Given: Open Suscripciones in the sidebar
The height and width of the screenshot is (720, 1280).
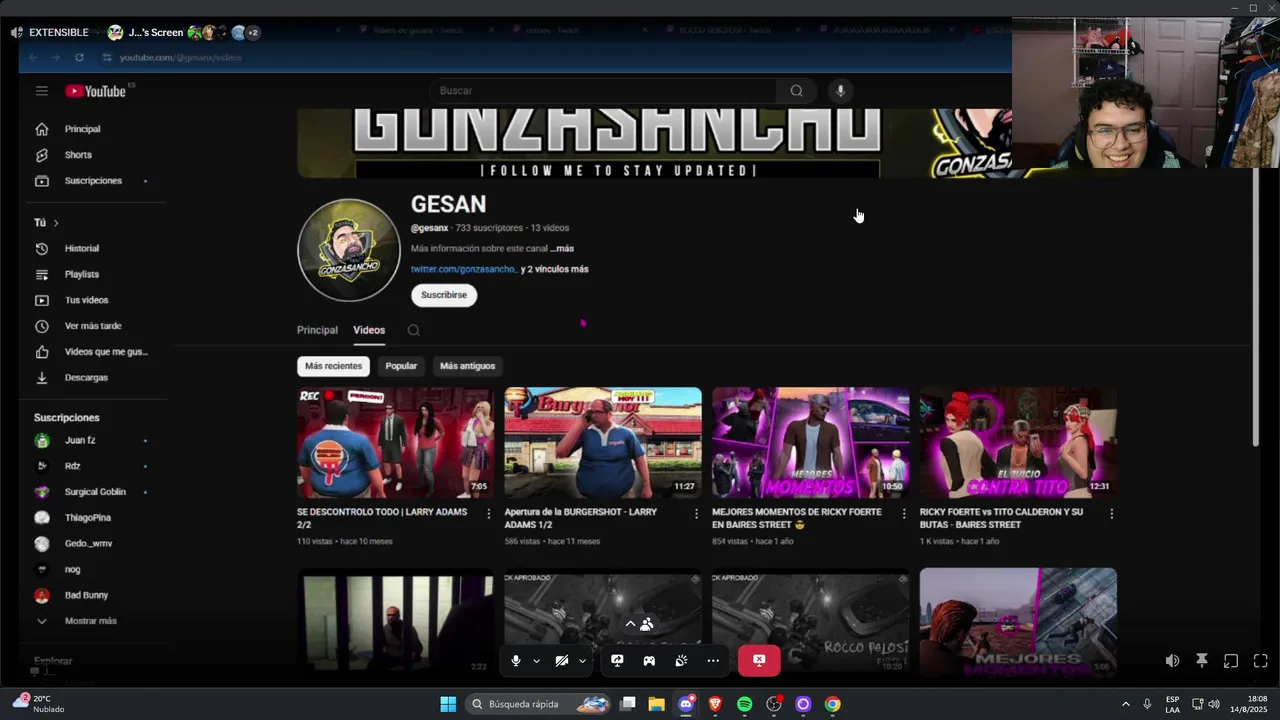Looking at the screenshot, I should (92, 181).
